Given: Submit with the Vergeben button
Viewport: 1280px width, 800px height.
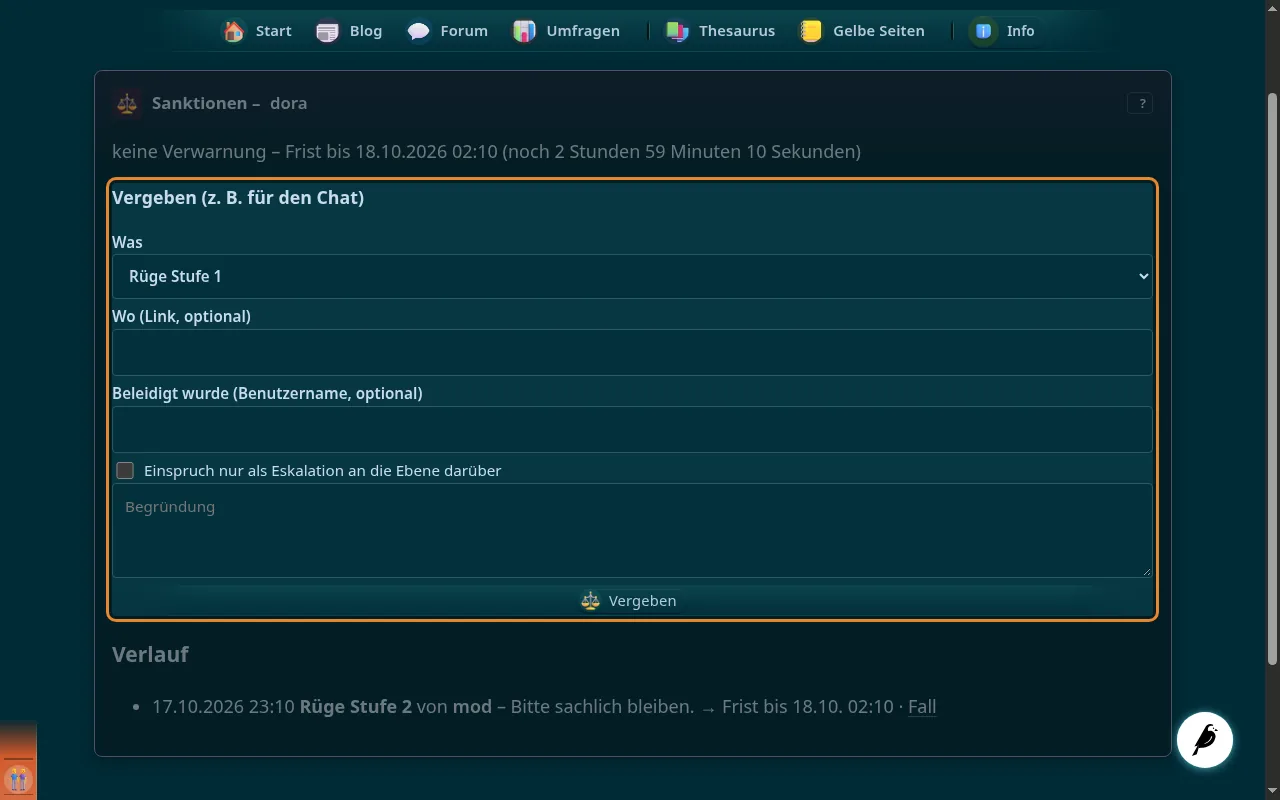Looking at the screenshot, I should click(x=632, y=601).
